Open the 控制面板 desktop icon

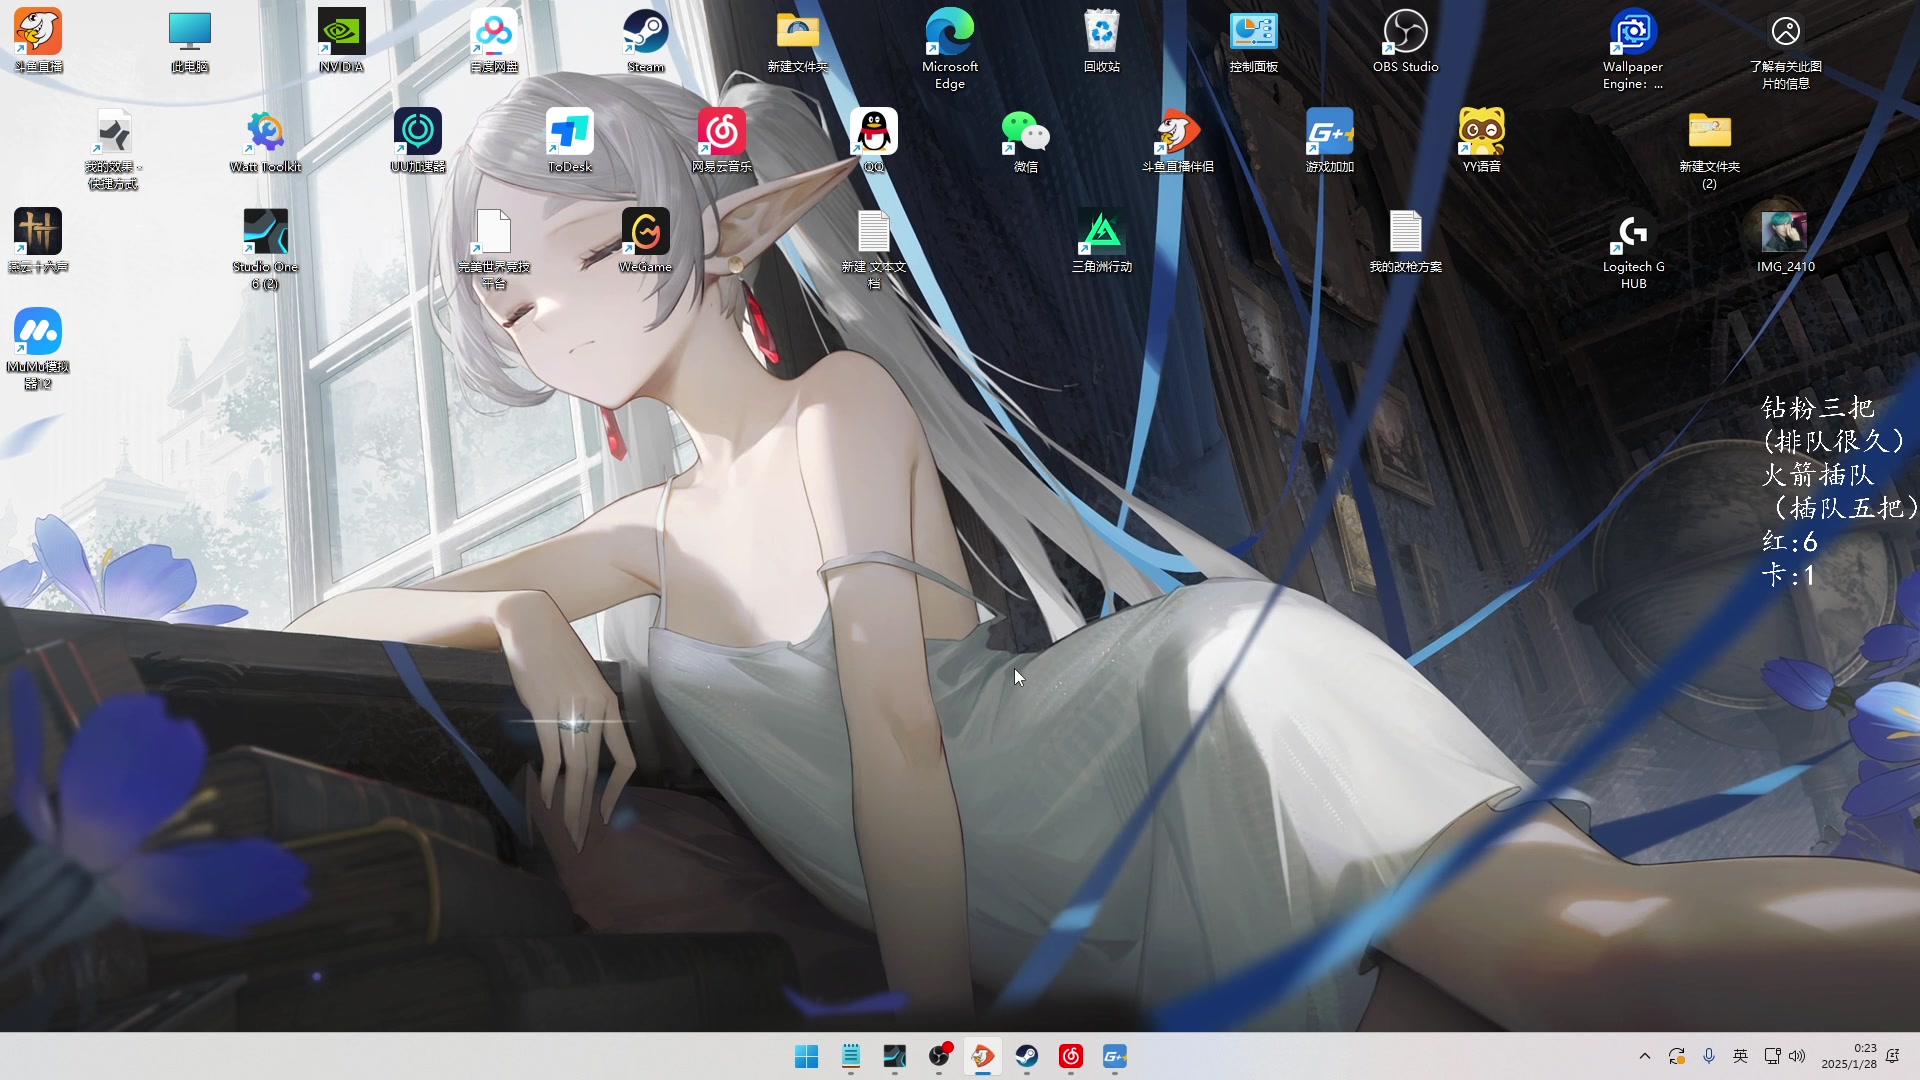pos(1254,41)
